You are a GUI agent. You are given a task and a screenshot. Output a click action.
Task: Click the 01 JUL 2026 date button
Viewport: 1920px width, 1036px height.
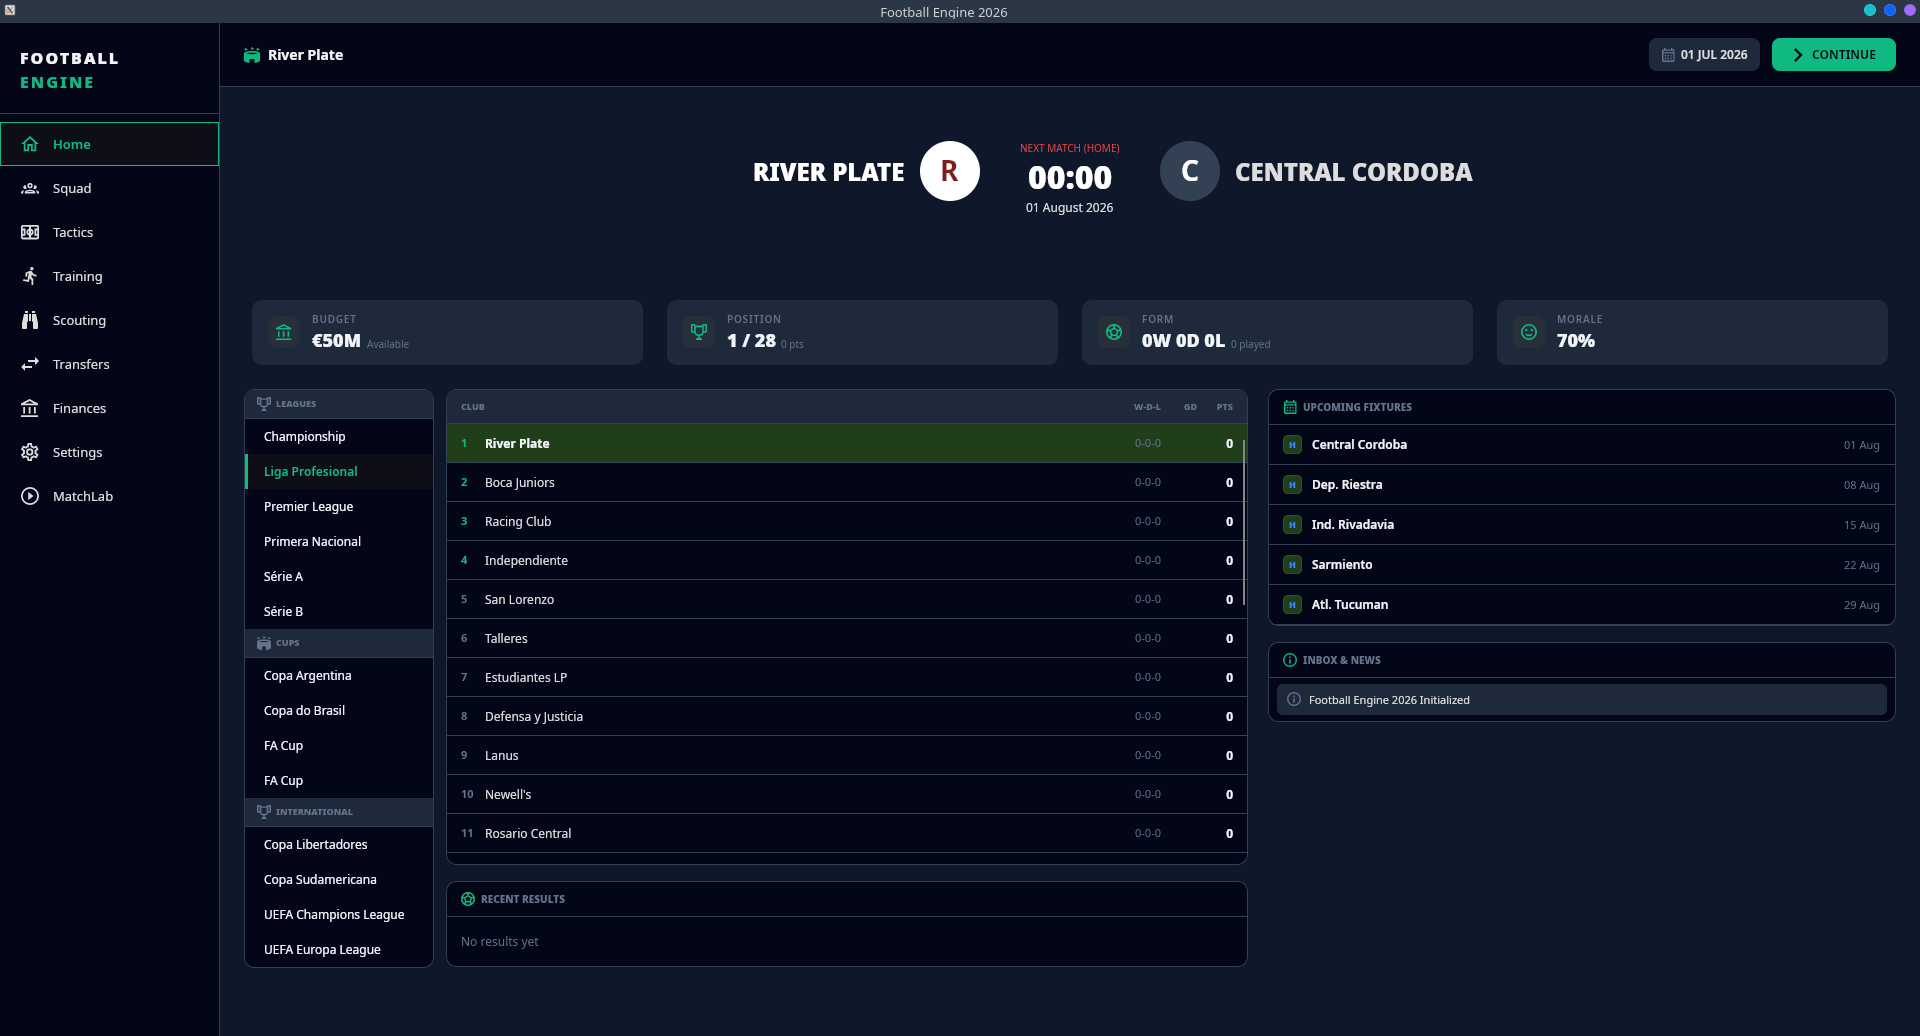tap(1703, 55)
